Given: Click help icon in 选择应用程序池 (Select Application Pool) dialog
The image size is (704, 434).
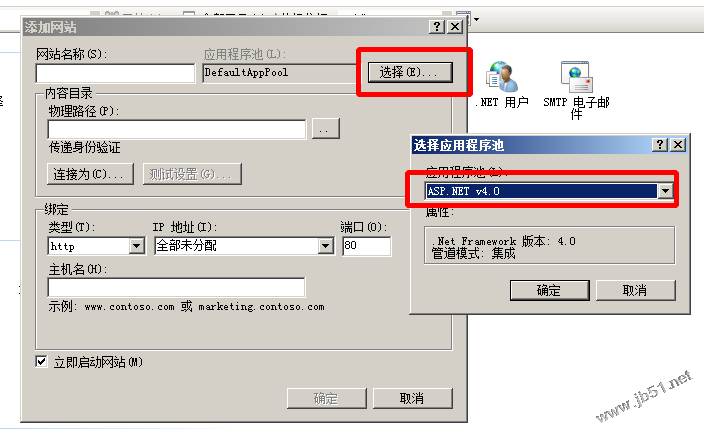Looking at the screenshot, I should 660,145.
